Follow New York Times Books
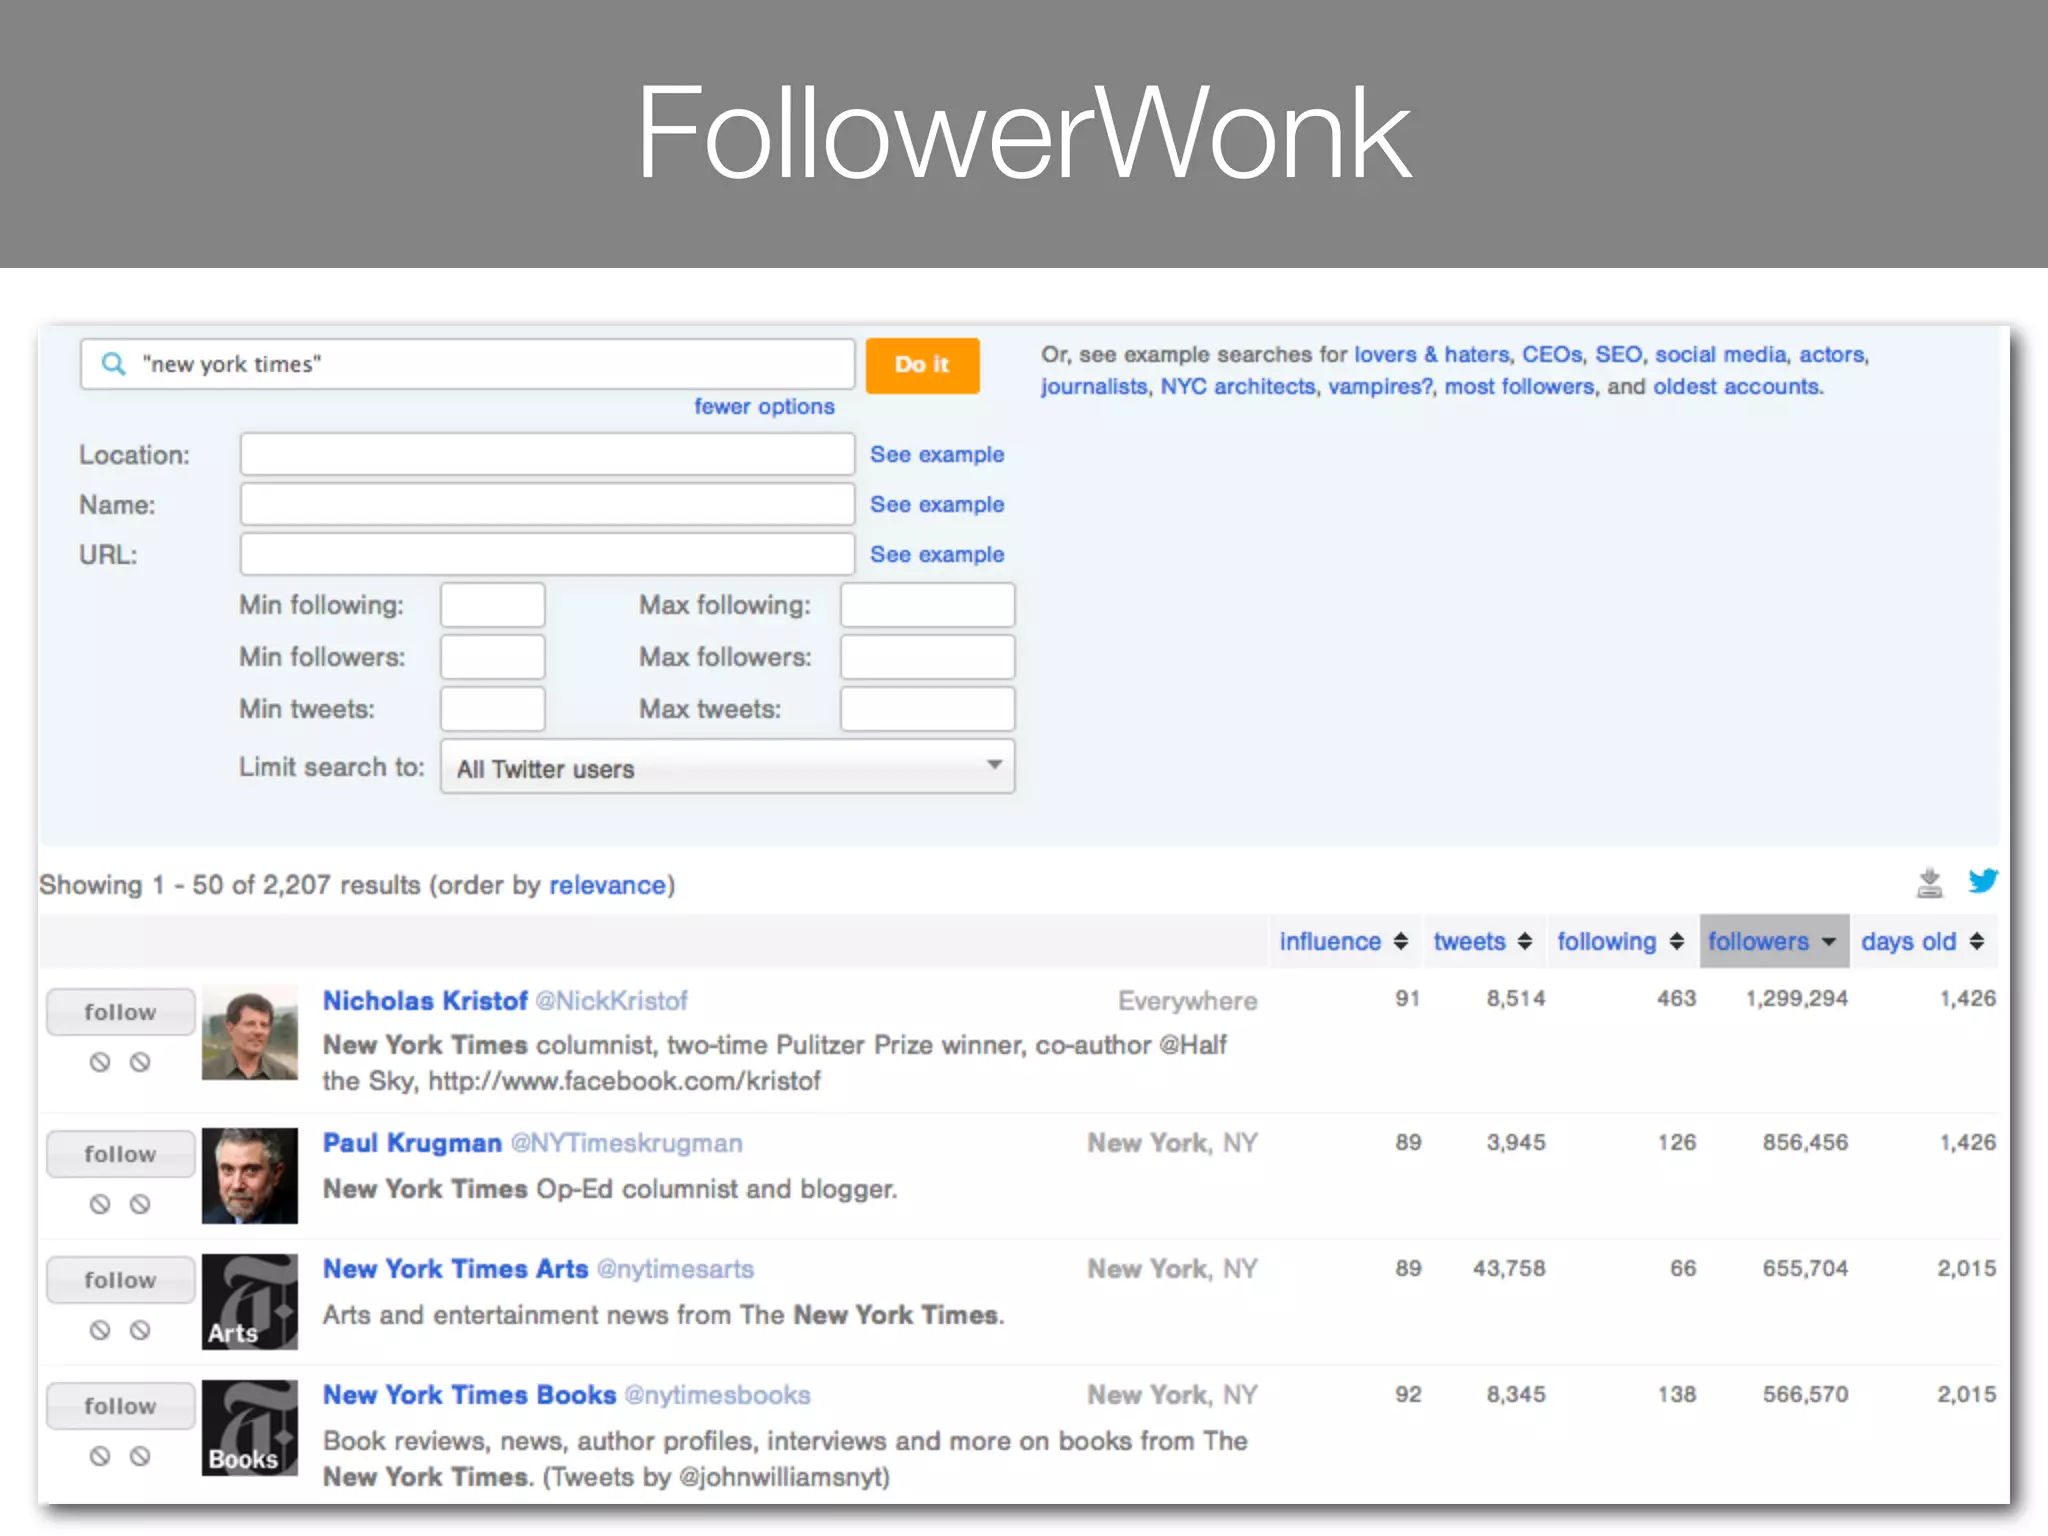This screenshot has width=2048, height=1536. (x=120, y=1406)
